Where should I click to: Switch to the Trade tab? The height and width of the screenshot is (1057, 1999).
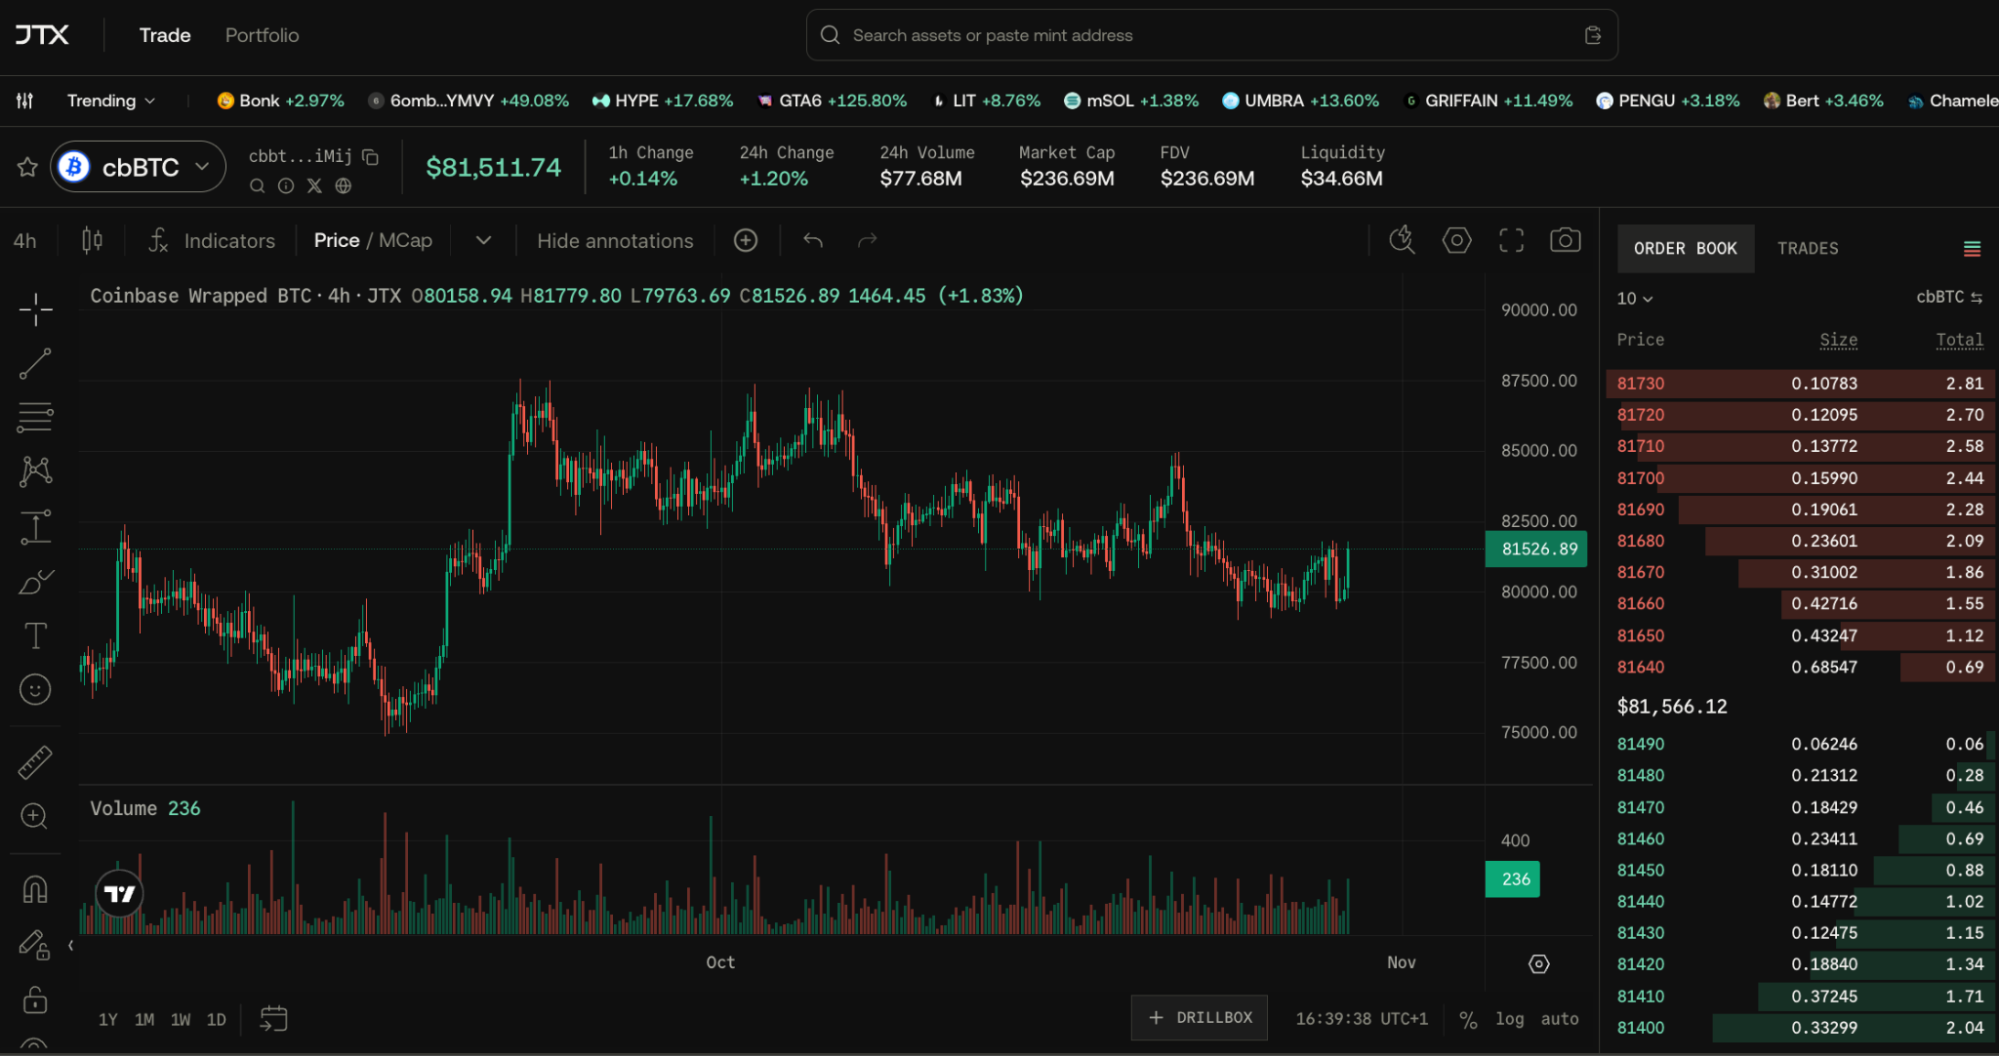[165, 35]
